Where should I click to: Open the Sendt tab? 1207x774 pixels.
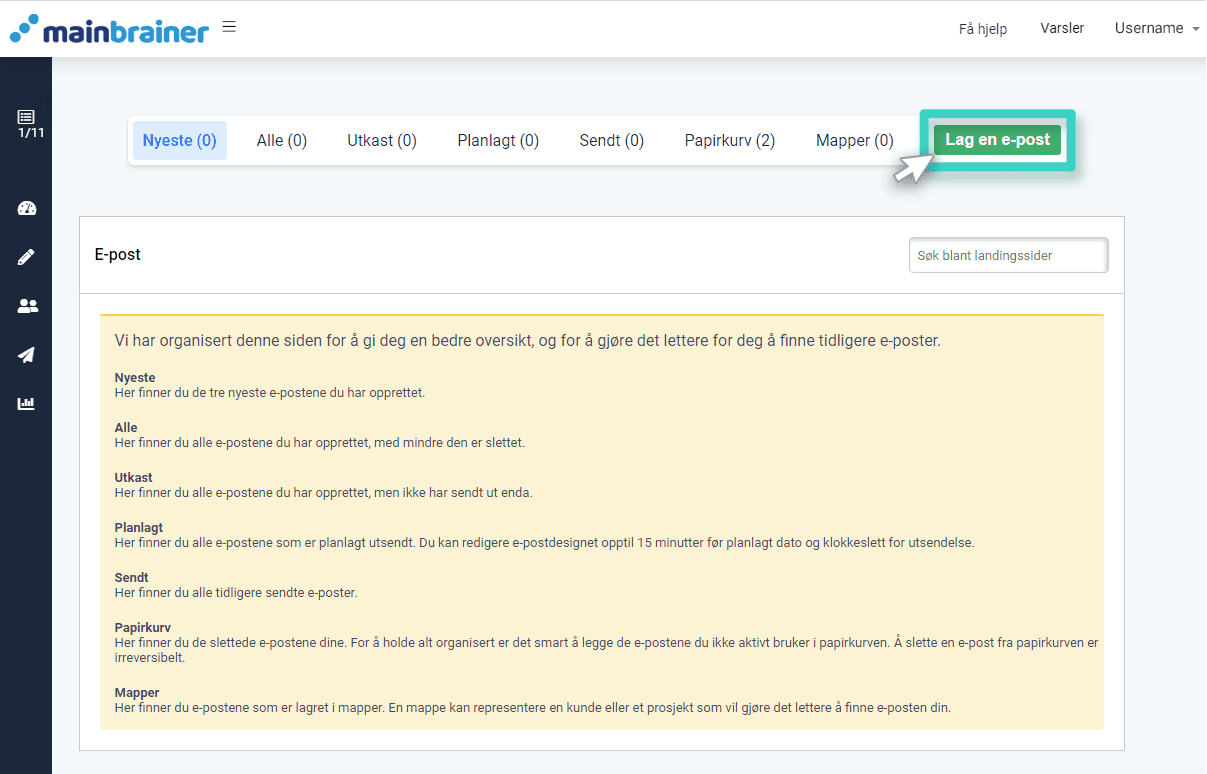click(x=611, y=140)
